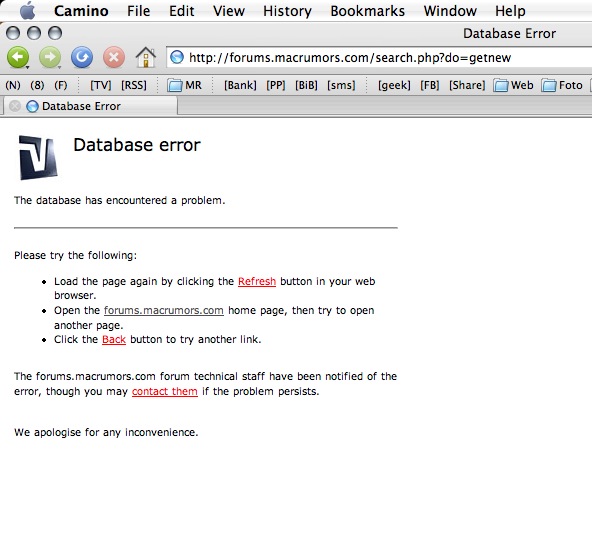This screenshot has width=592, height=540.
Task: Open the [FB] bookmark
Action: [430, 85]
